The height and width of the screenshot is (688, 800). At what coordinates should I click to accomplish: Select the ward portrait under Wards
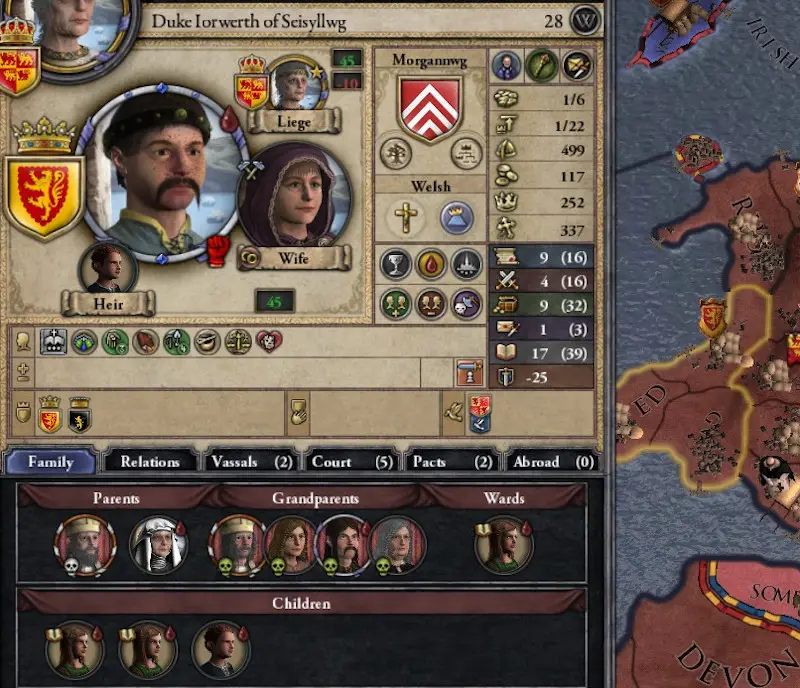[x=504, y=545]
